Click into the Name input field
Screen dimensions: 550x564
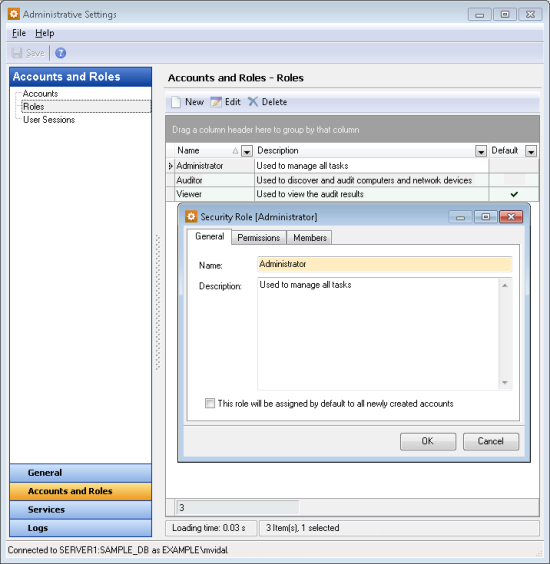tap(384, 264)
